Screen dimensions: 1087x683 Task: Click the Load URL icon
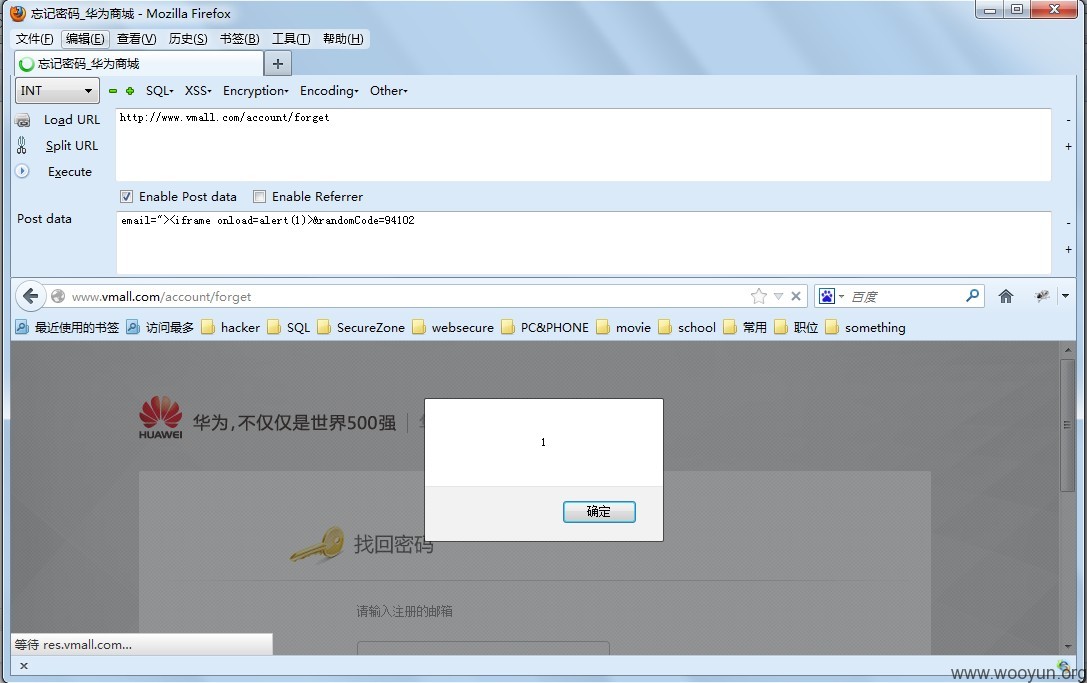[23, 120]
